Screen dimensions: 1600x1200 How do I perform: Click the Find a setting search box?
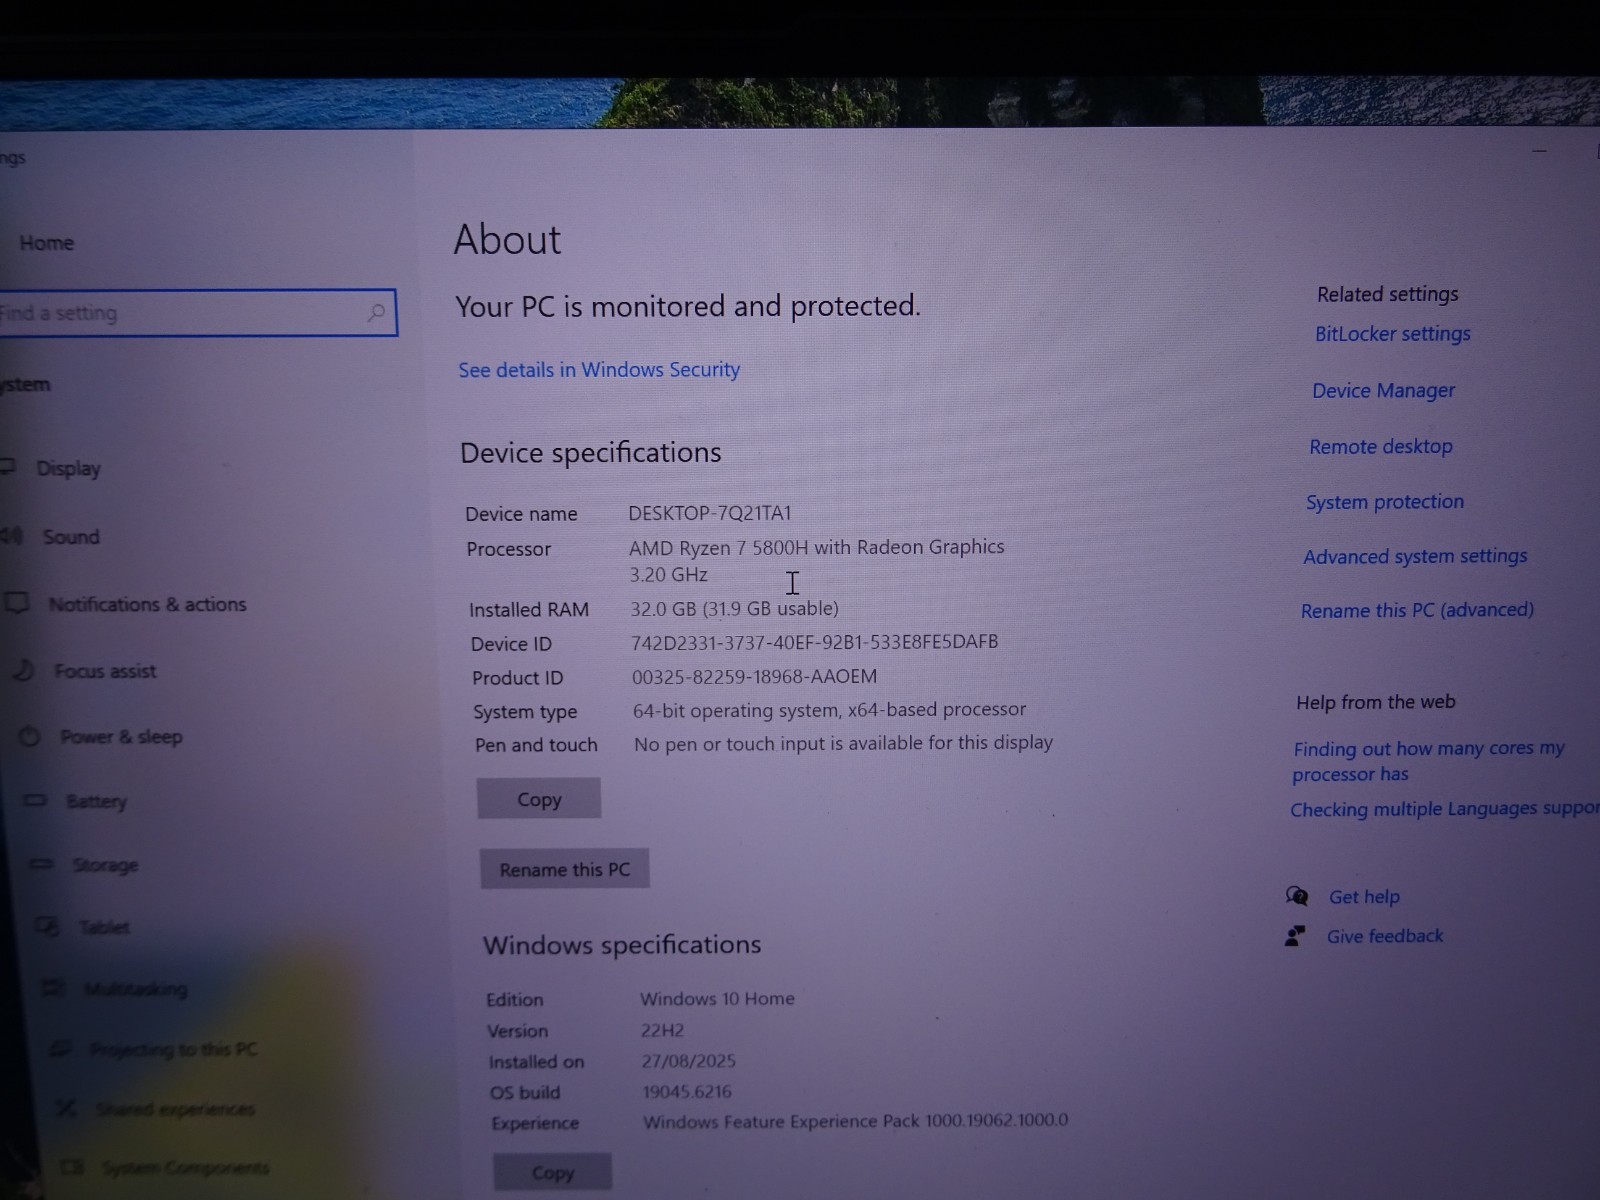click(198, 313)
